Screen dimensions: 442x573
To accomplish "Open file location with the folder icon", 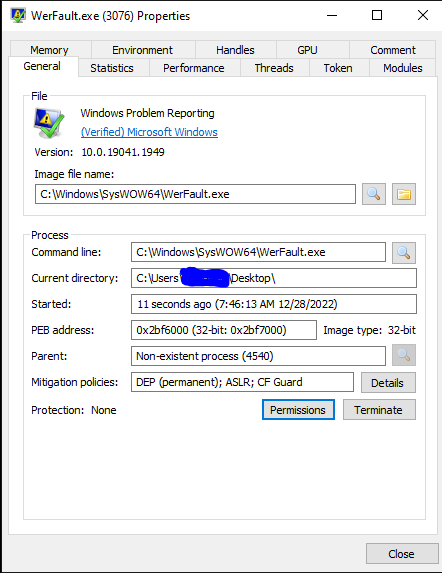I will coord(404,194).
